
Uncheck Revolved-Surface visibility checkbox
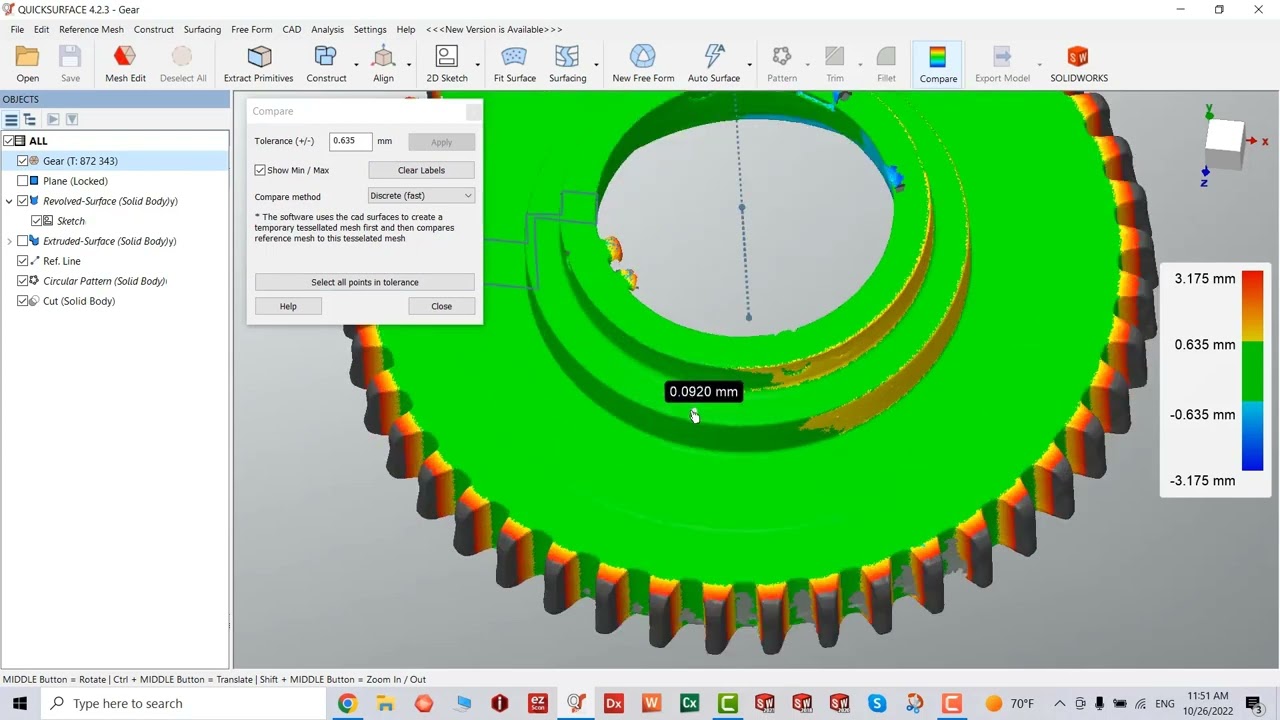(23, 201)
